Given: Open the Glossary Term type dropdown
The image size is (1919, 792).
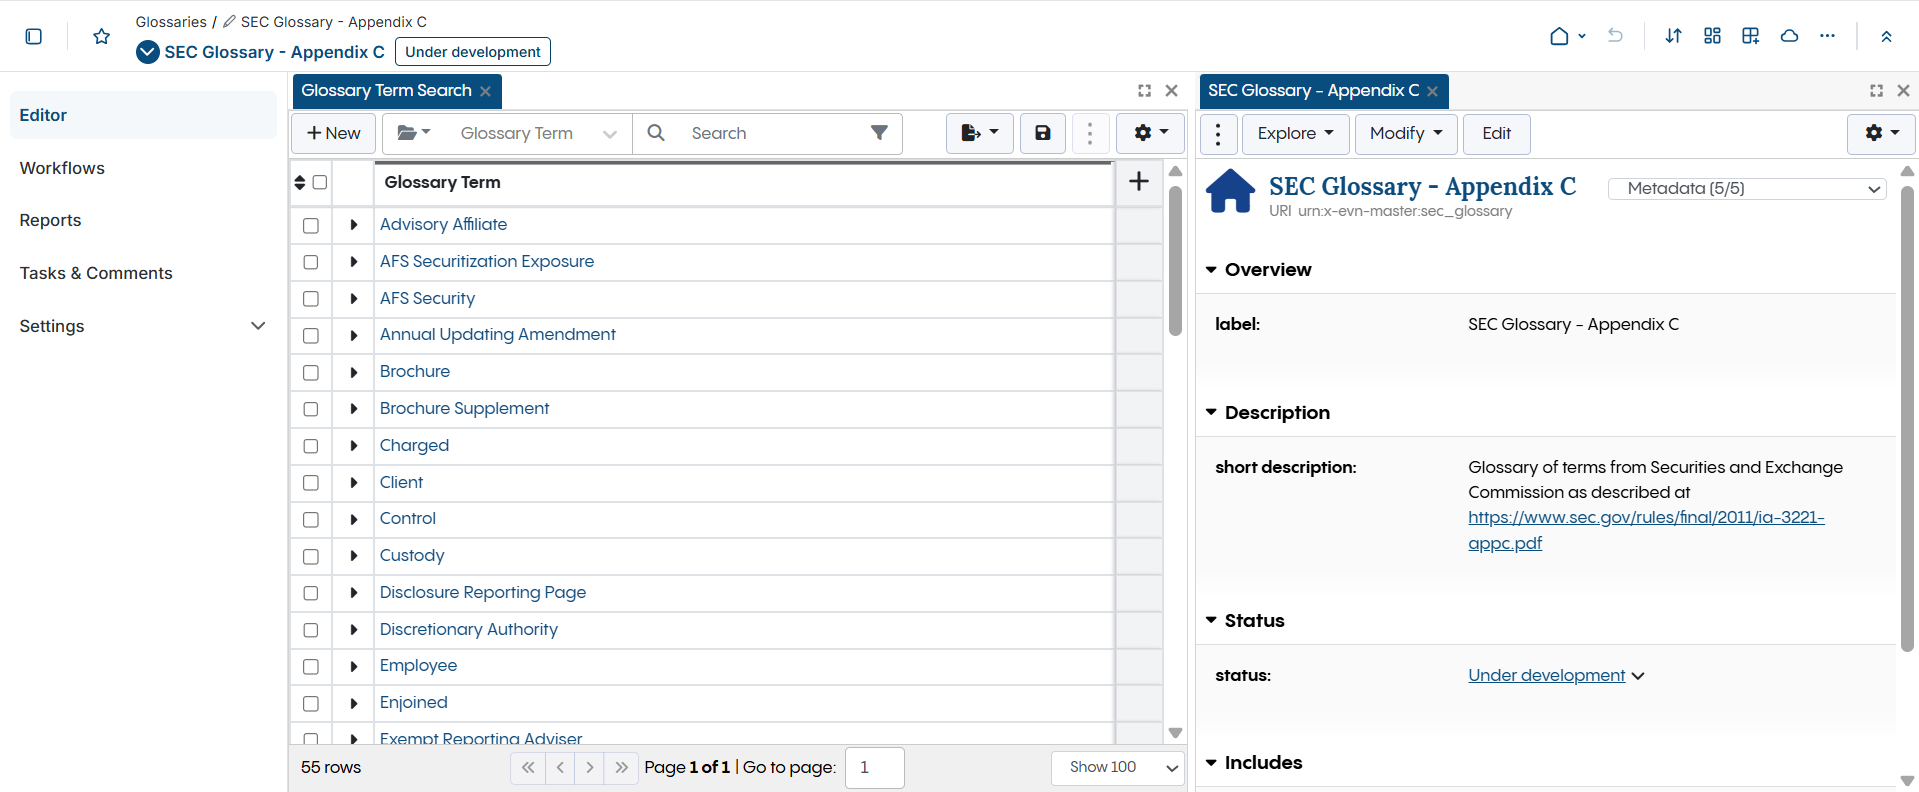Looking at the screenshot, I should pos(538,133).
